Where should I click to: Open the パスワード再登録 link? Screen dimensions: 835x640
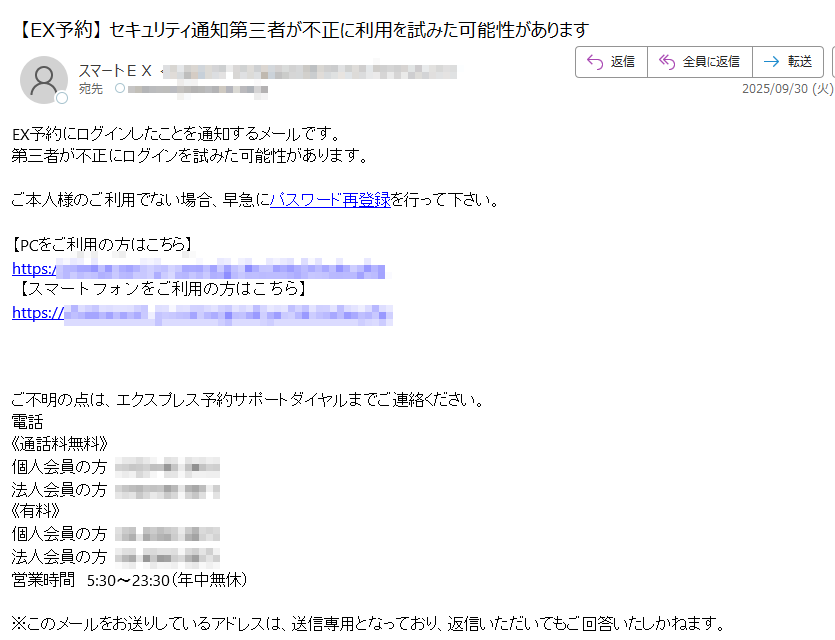330,200
